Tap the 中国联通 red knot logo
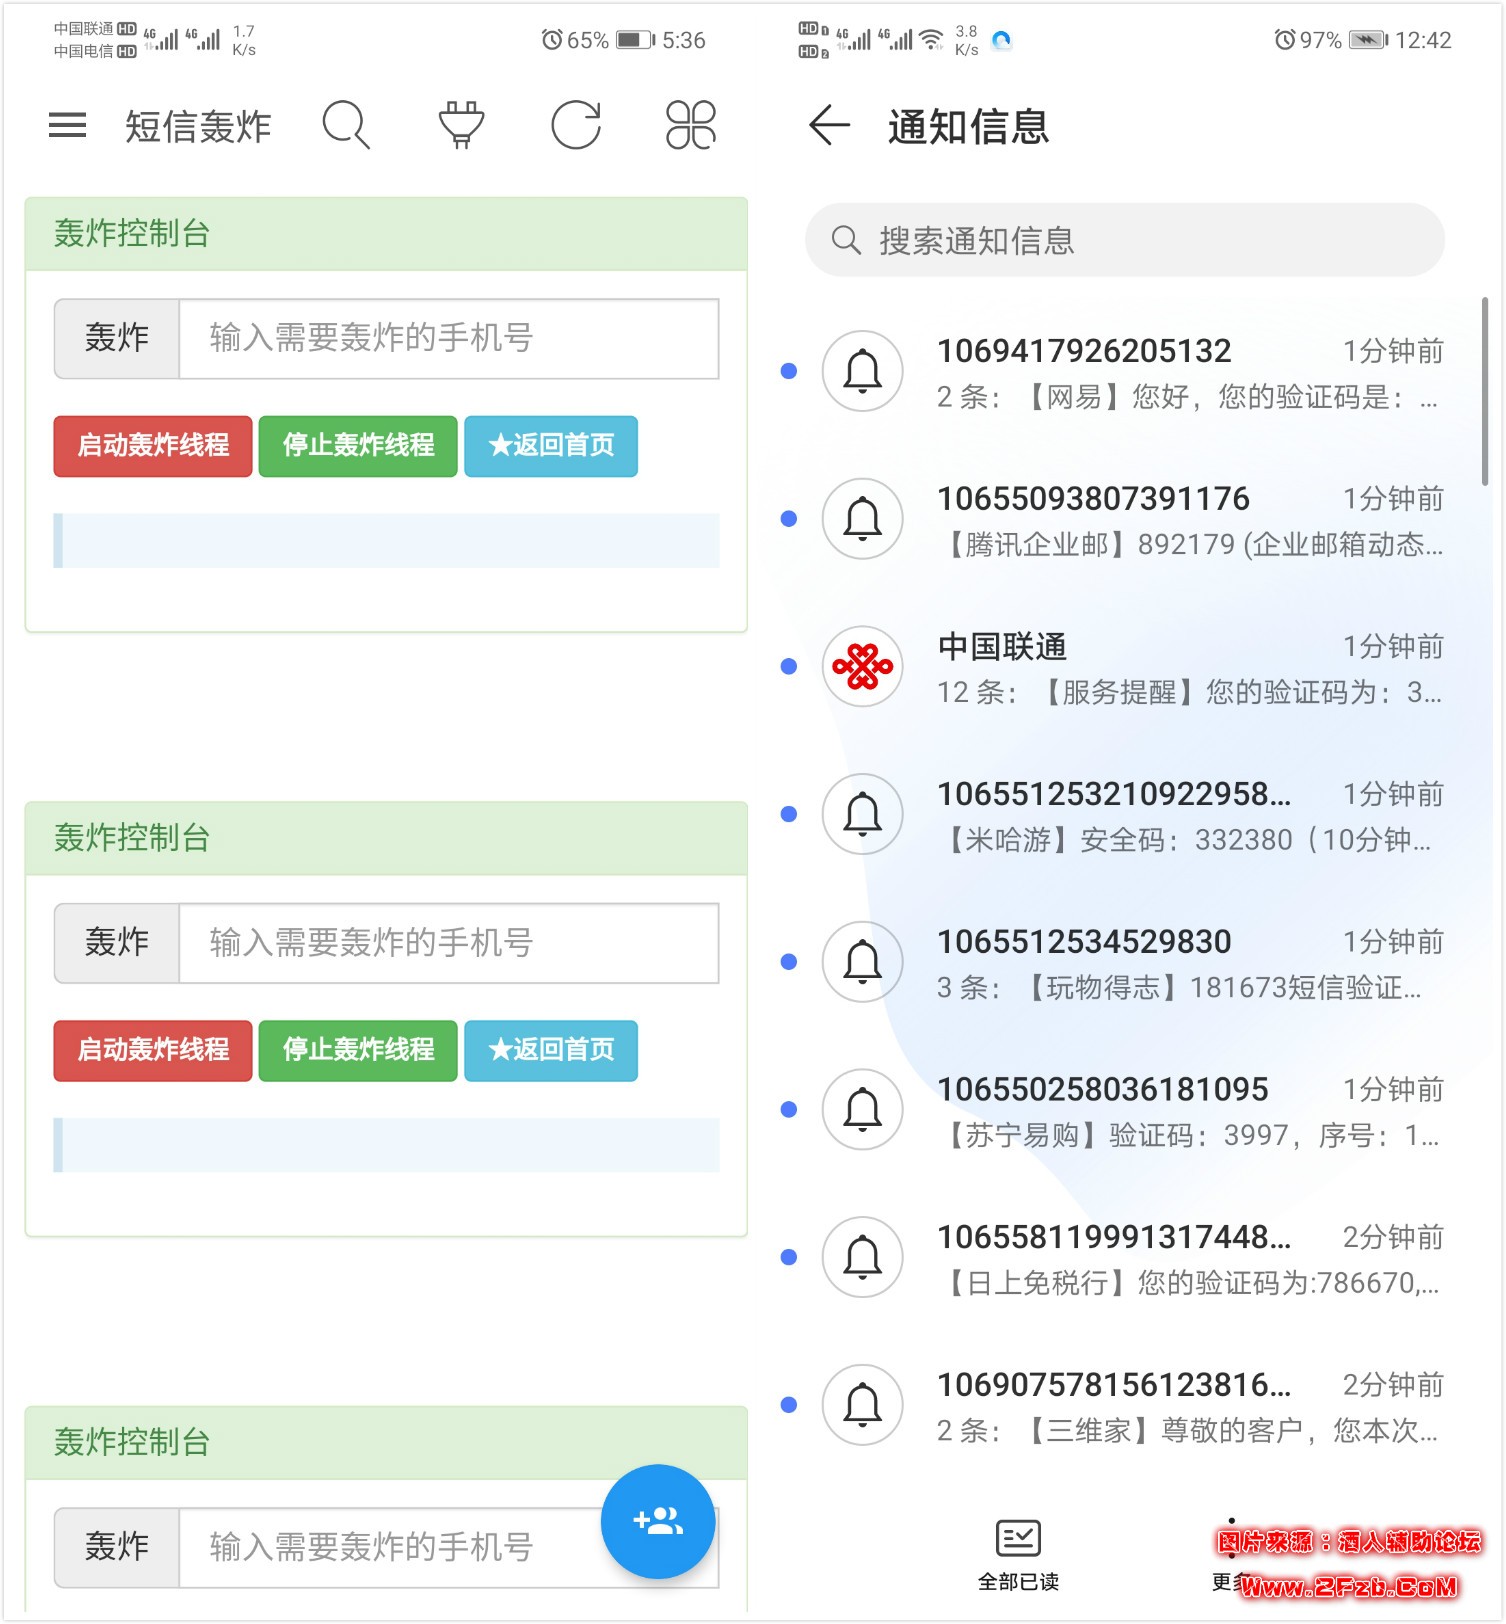 point(862,666)
